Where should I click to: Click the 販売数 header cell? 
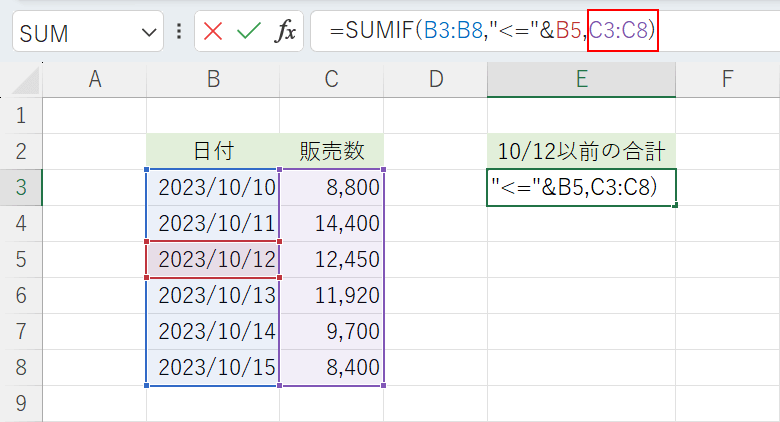click(332, 151)
